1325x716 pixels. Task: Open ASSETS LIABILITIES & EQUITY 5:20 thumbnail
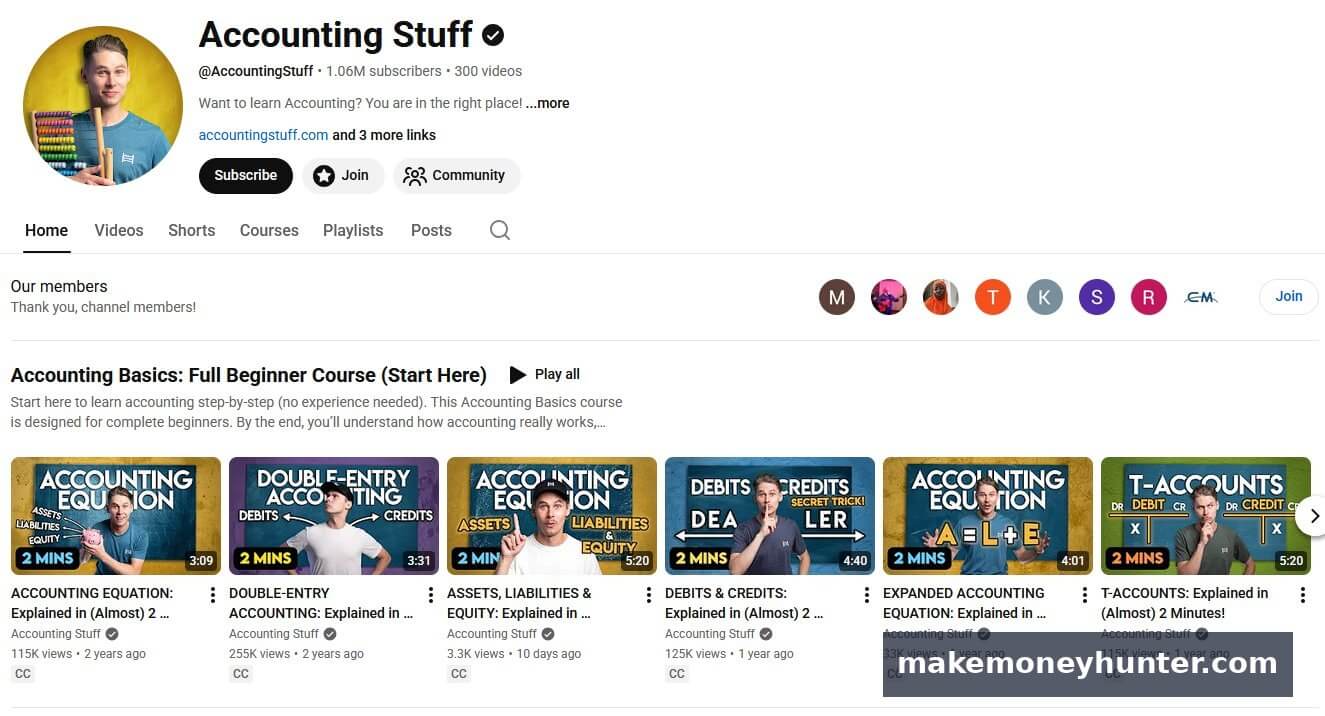click(552, 516)
